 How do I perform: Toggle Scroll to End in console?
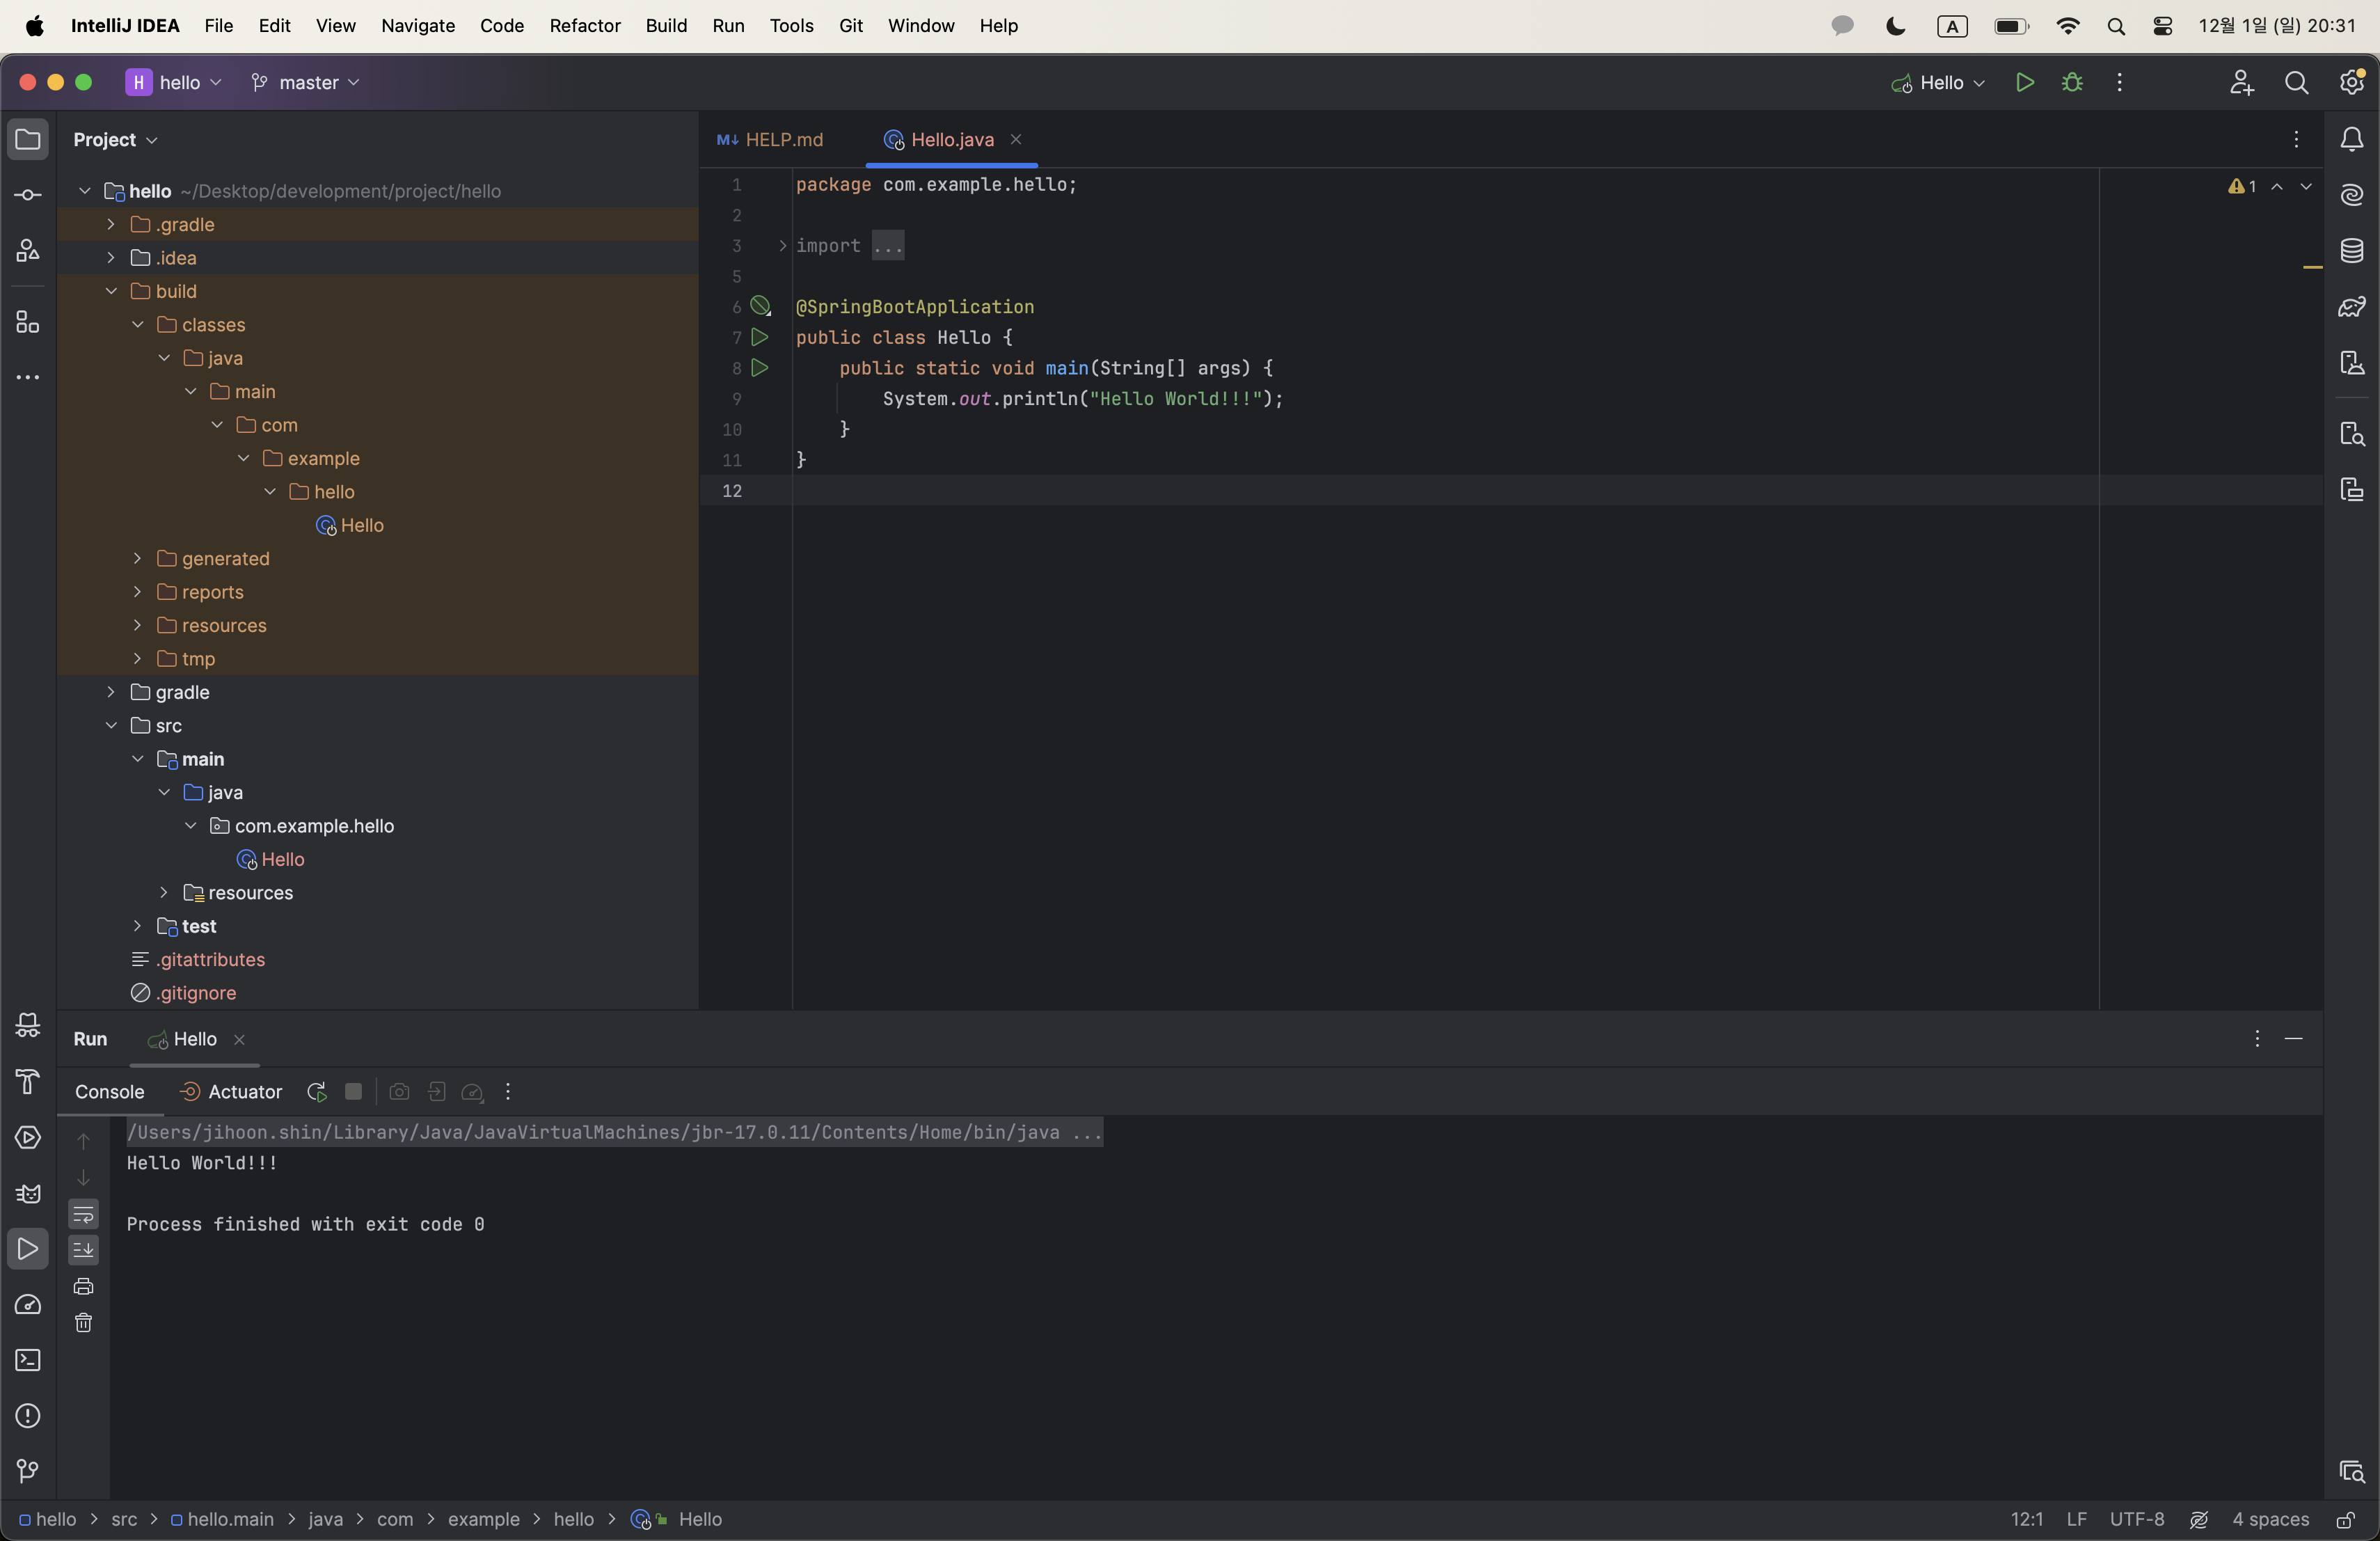pyautogui.click(x=83, y=1249)
